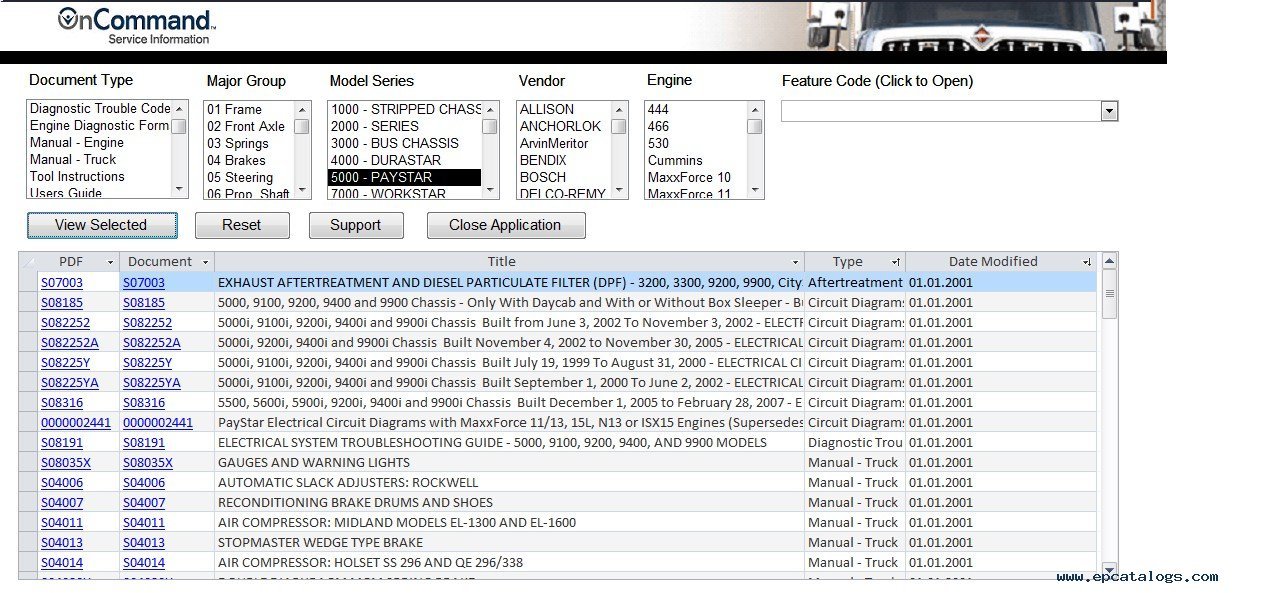This screenshot has width=1269, height=593.
Task: Click Document Type list scroll-down arrow
Action: pos(180,190)
